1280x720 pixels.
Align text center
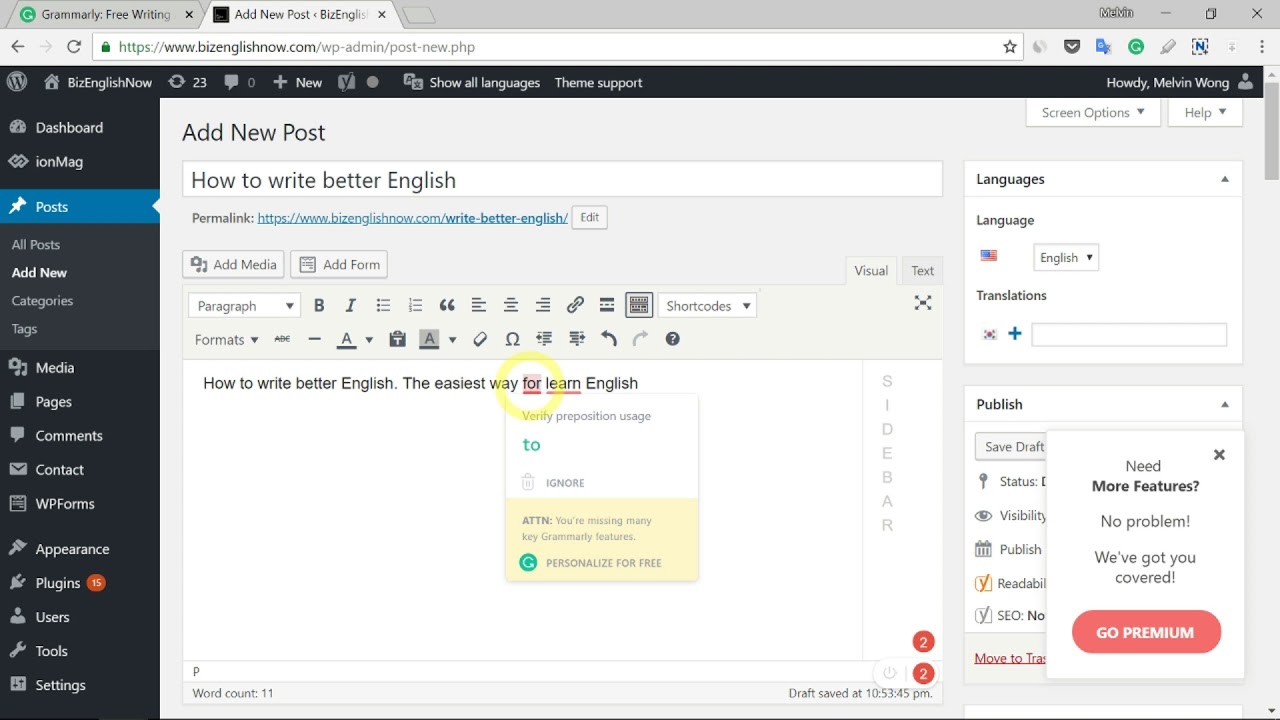[511, 306]
